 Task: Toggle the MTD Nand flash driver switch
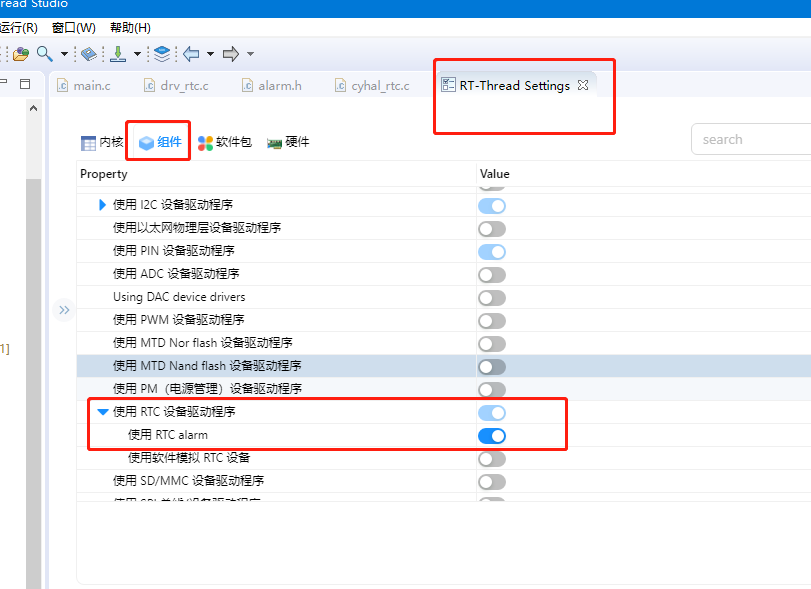(x=492, y=367)
